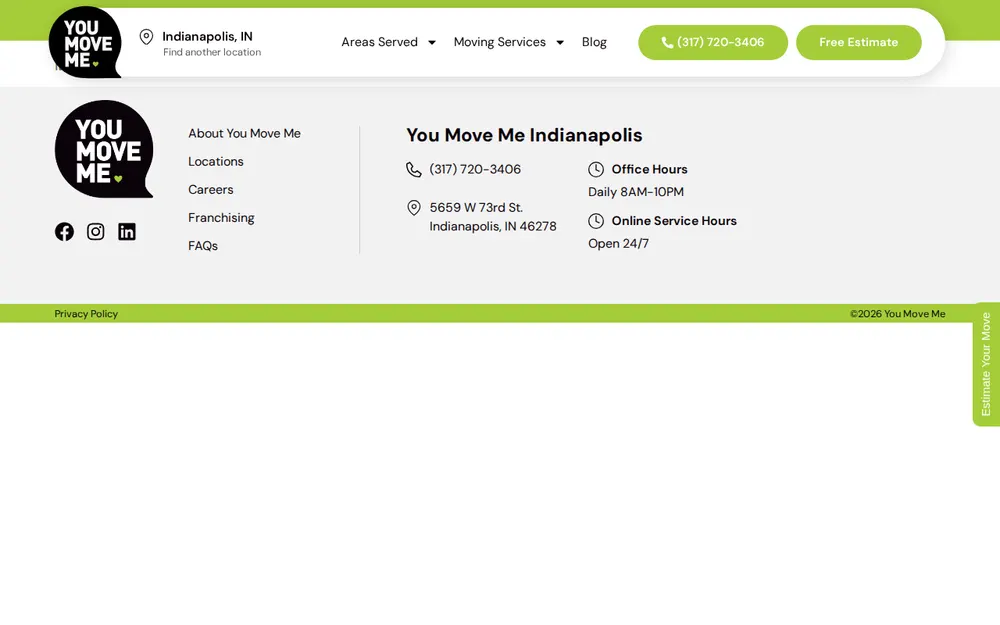This screenshot has width=1000, height=625.
Task: Open the About You Move Me footer link
Action: 244,133
